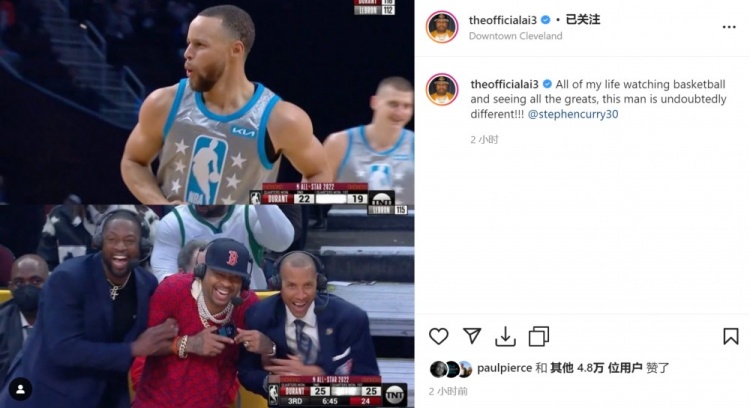Open theofficialai3 username in header
This screenshot has width=750, height=408.
(503, 20)
